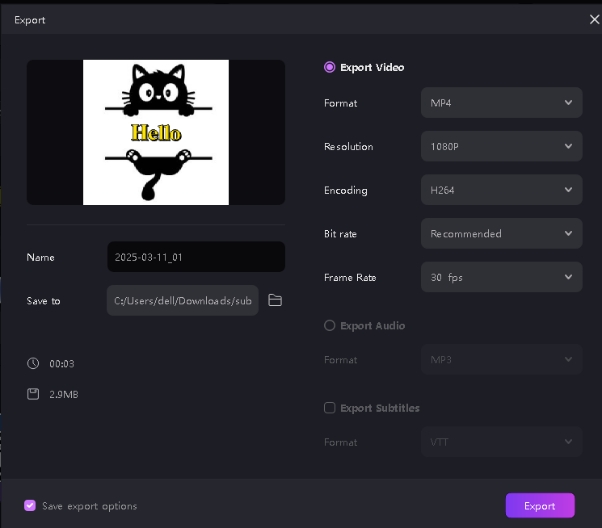Open the MP3 audio format dropdown
Image resolution: width=602 pixels, height=528 pixels.
(x=501, y=359)
